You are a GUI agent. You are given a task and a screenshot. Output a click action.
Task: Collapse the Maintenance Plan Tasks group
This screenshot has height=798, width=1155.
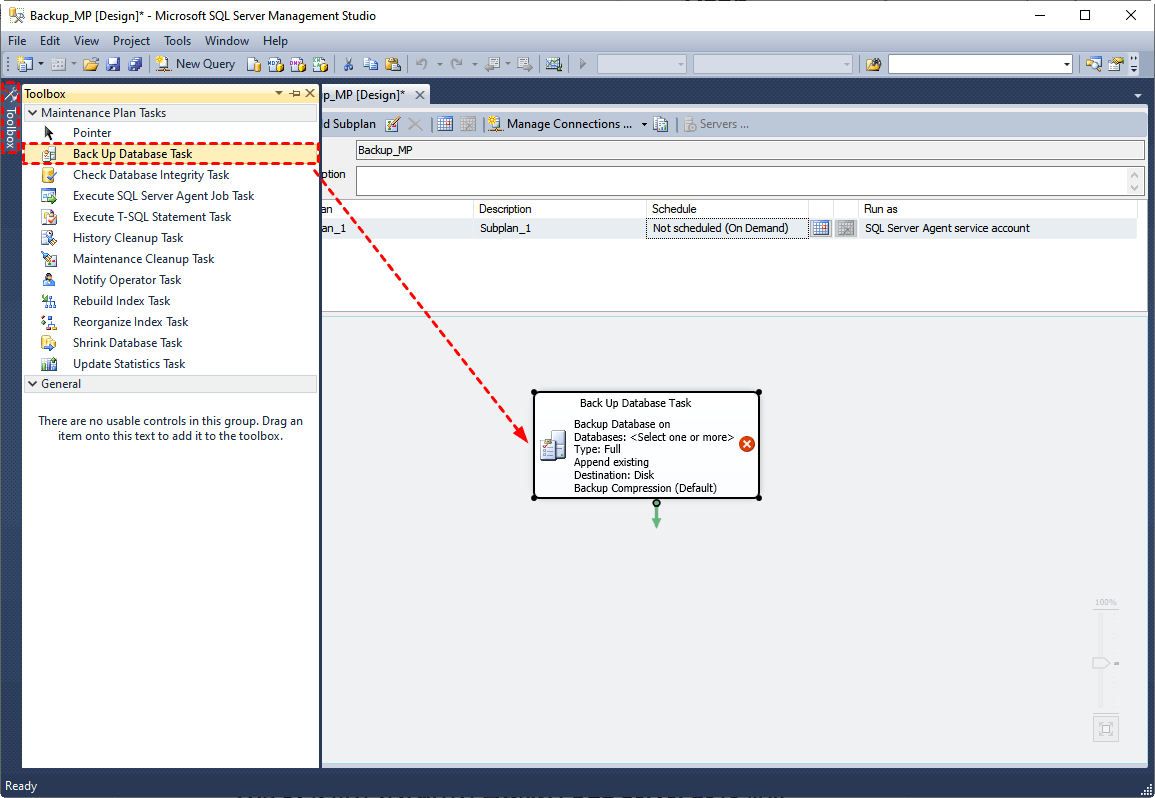pyautogui.click(x=33, y=112)
